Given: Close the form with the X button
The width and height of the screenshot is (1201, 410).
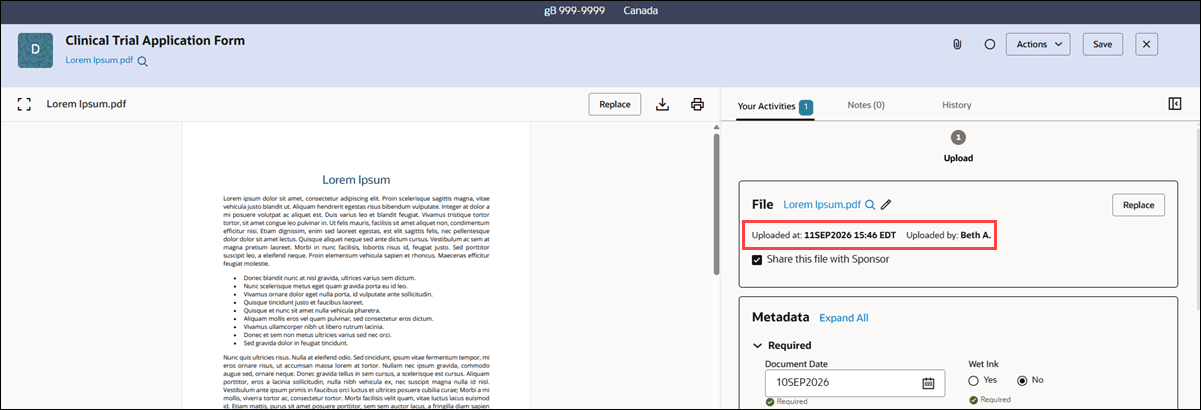Looking at the screenshot, I should pyautogui.click(x=1146, y=44).
